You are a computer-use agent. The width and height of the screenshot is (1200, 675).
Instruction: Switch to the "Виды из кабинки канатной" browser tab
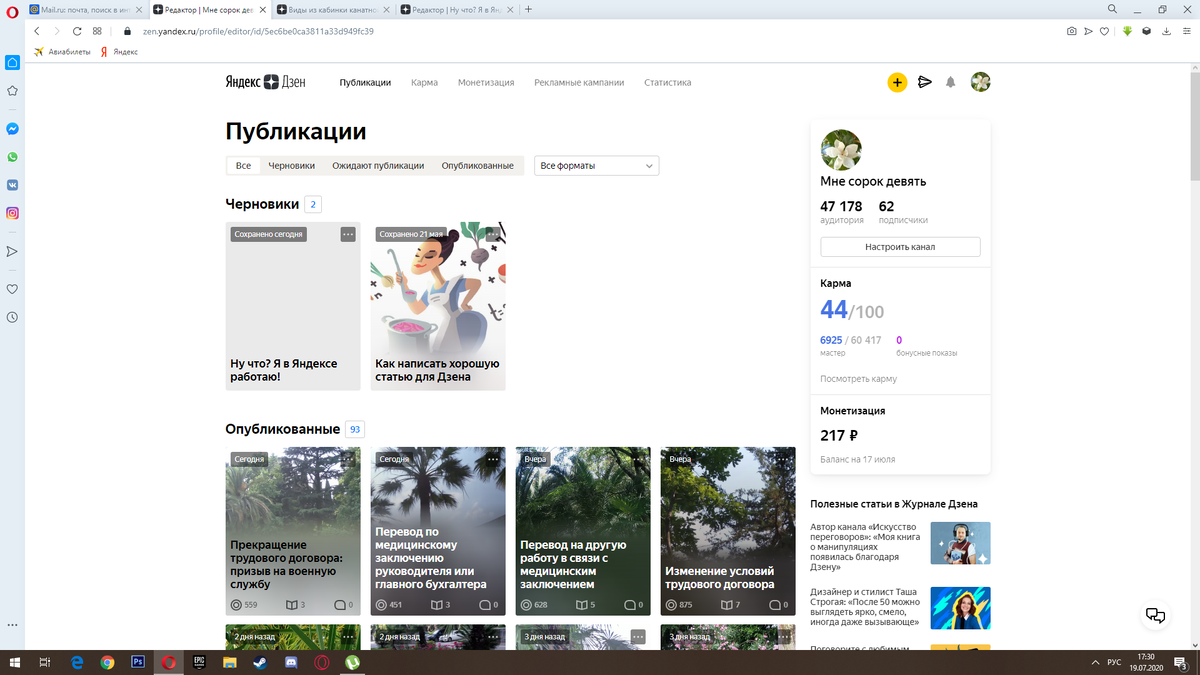335,9
